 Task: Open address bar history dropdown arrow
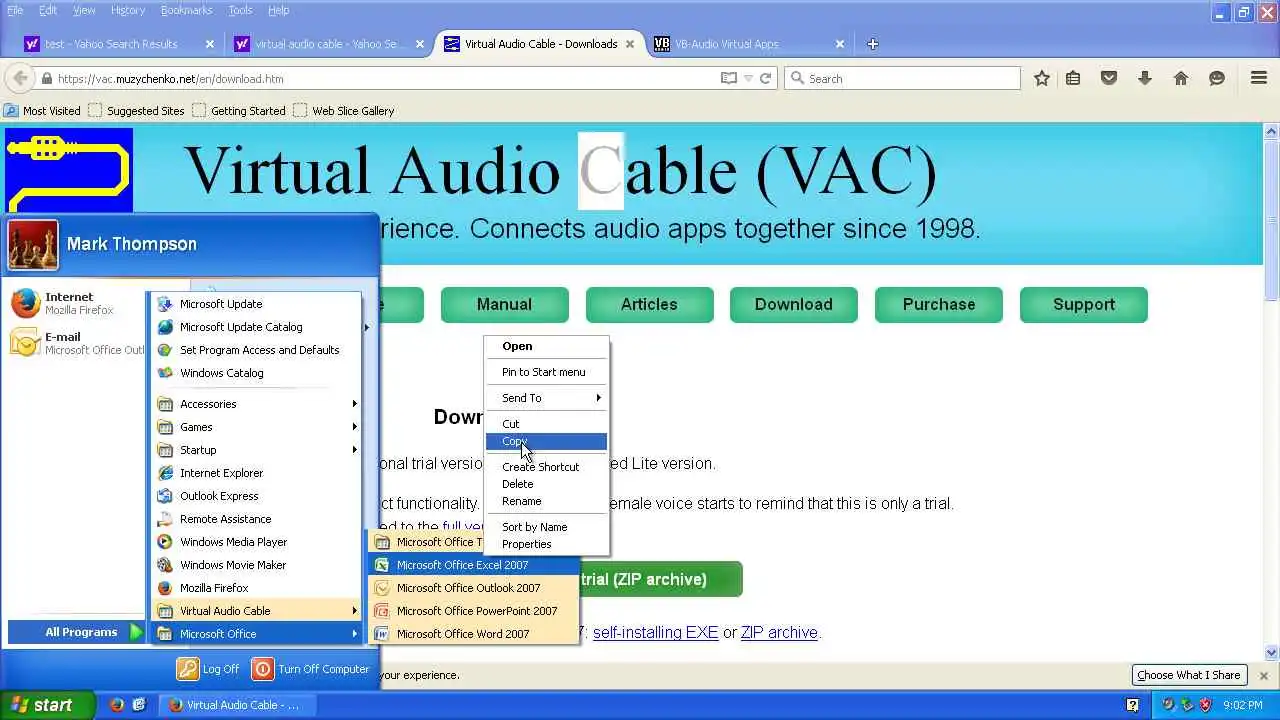point(748,78)
